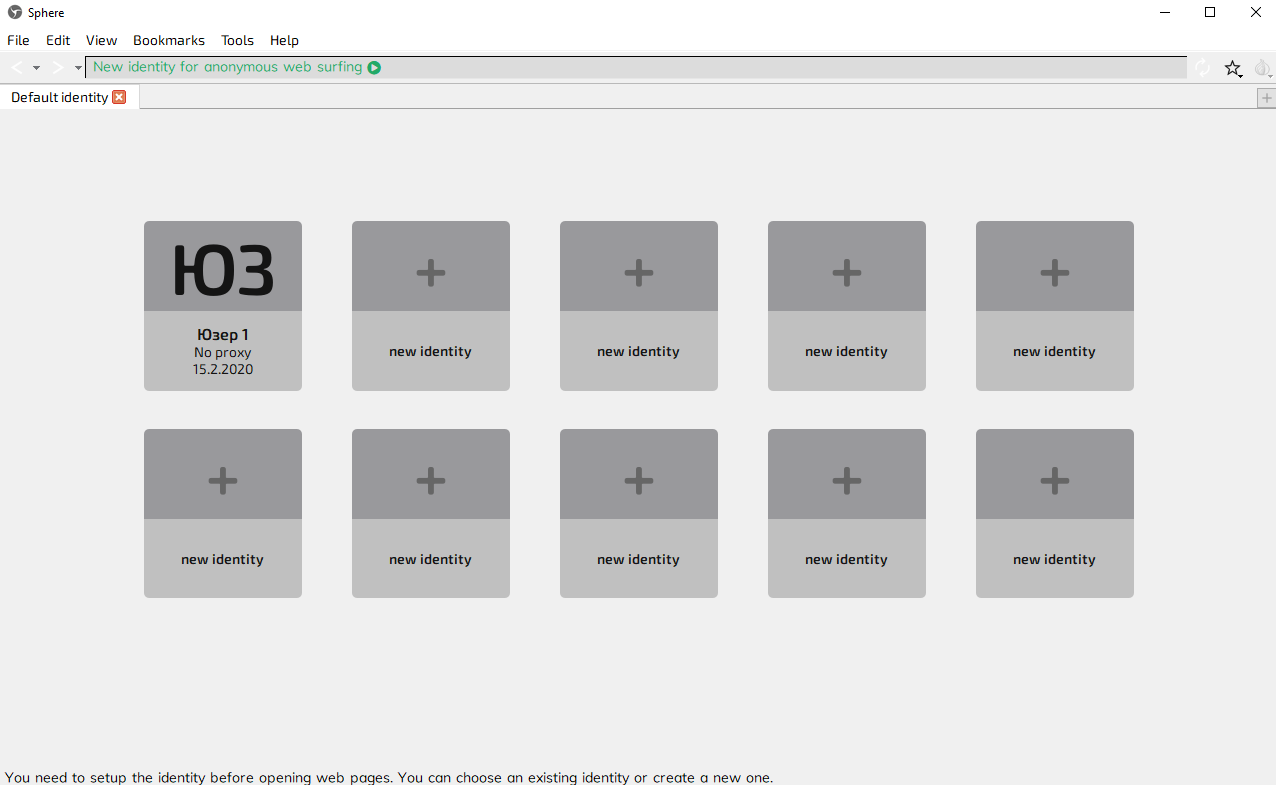Create new identity in bottom-left tile
1276x785 pixels.
[x=223, y=513]
